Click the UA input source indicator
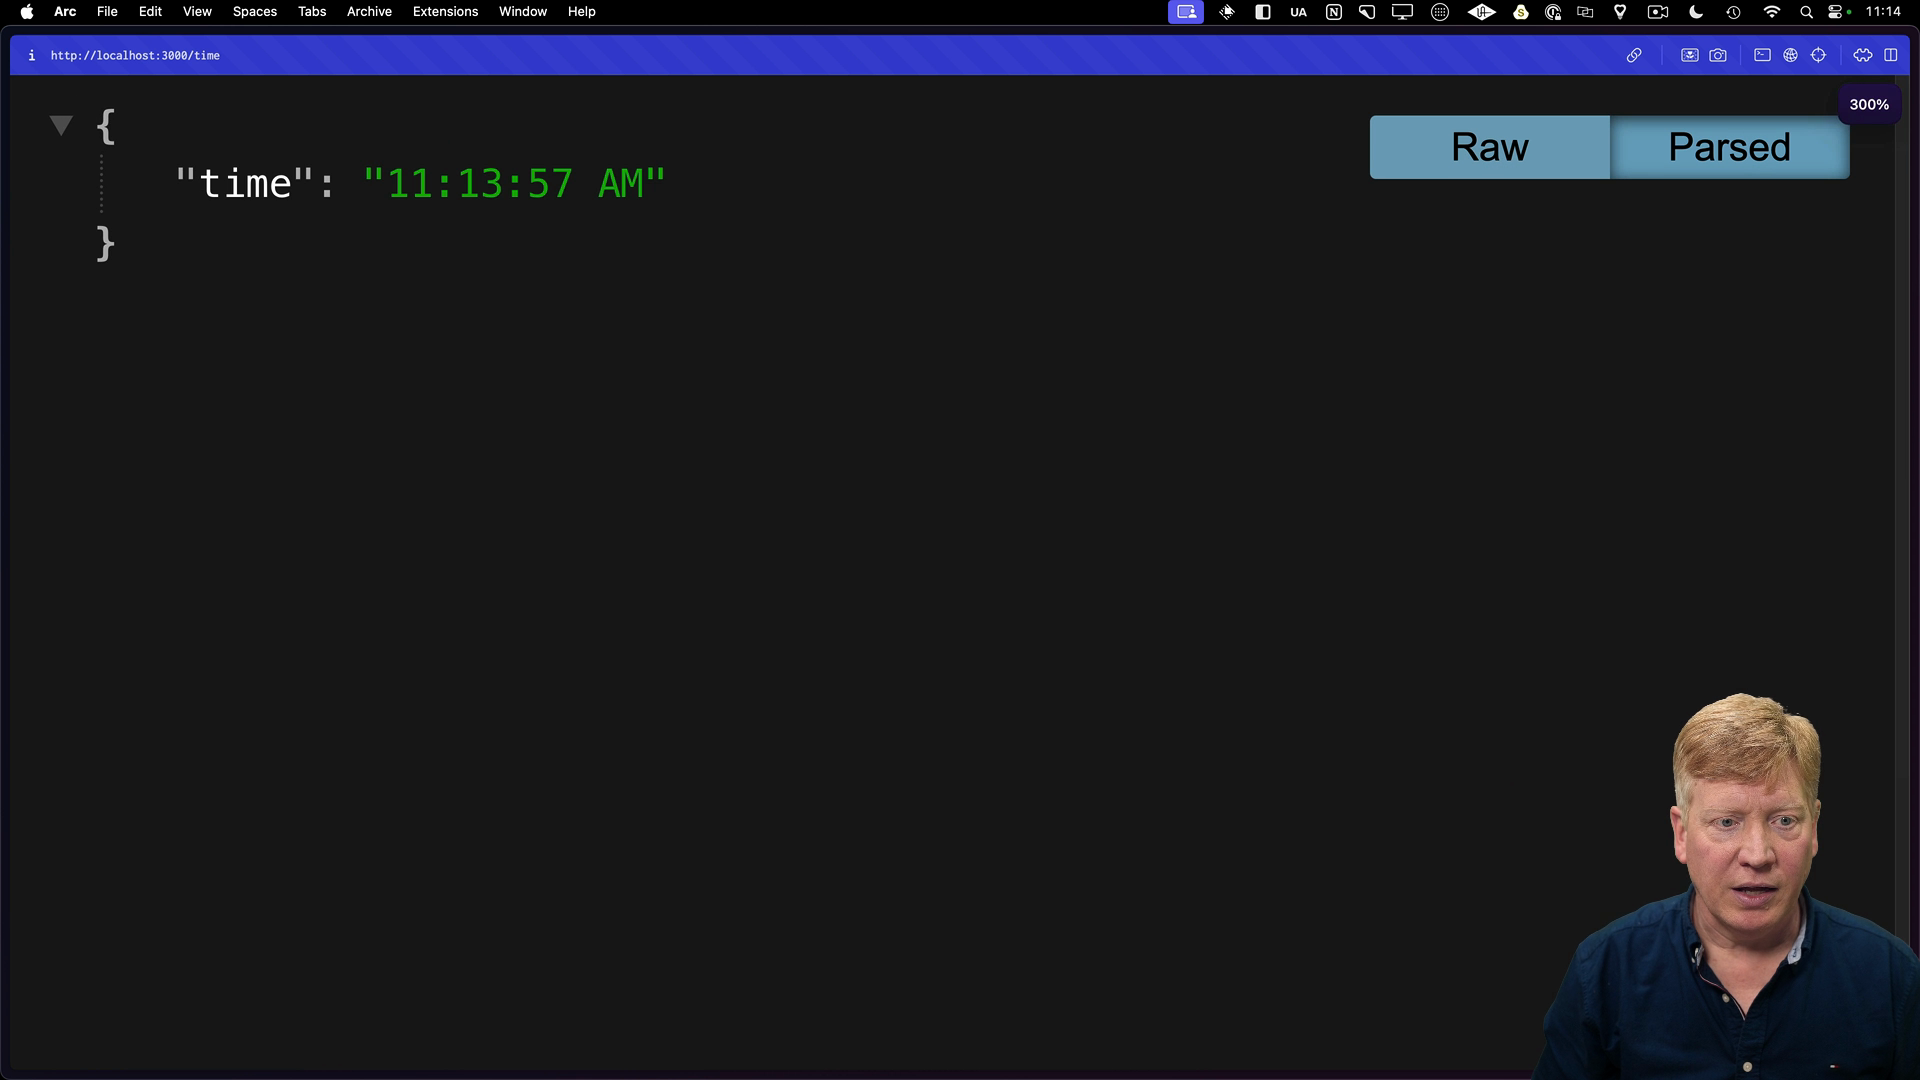 [x=1298, y=12]
